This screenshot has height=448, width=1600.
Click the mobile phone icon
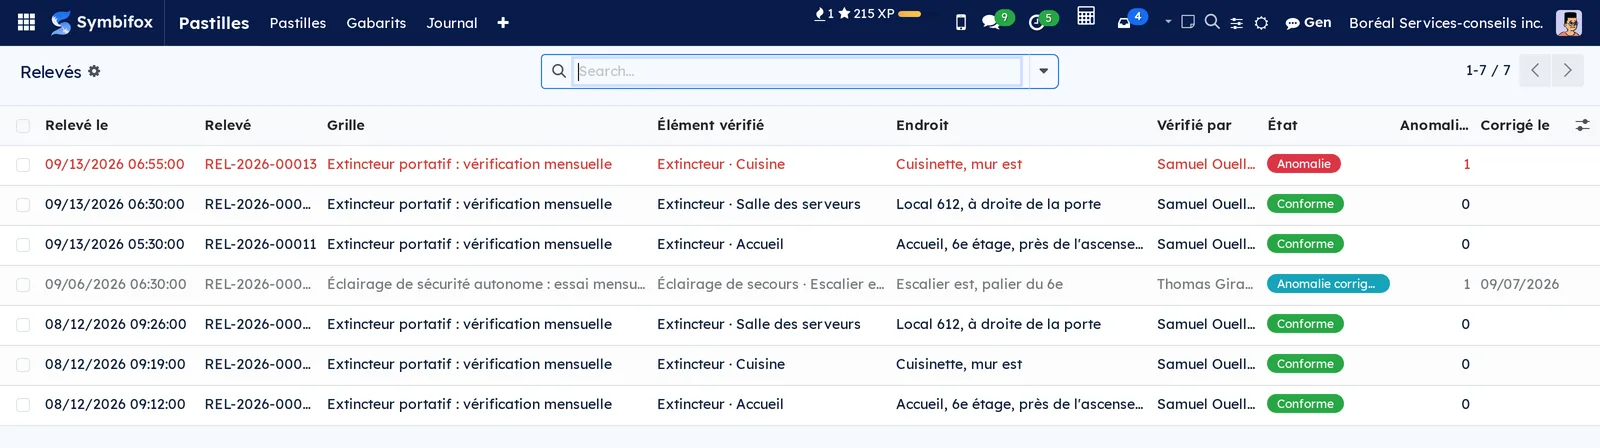click(x=961, y=22)
